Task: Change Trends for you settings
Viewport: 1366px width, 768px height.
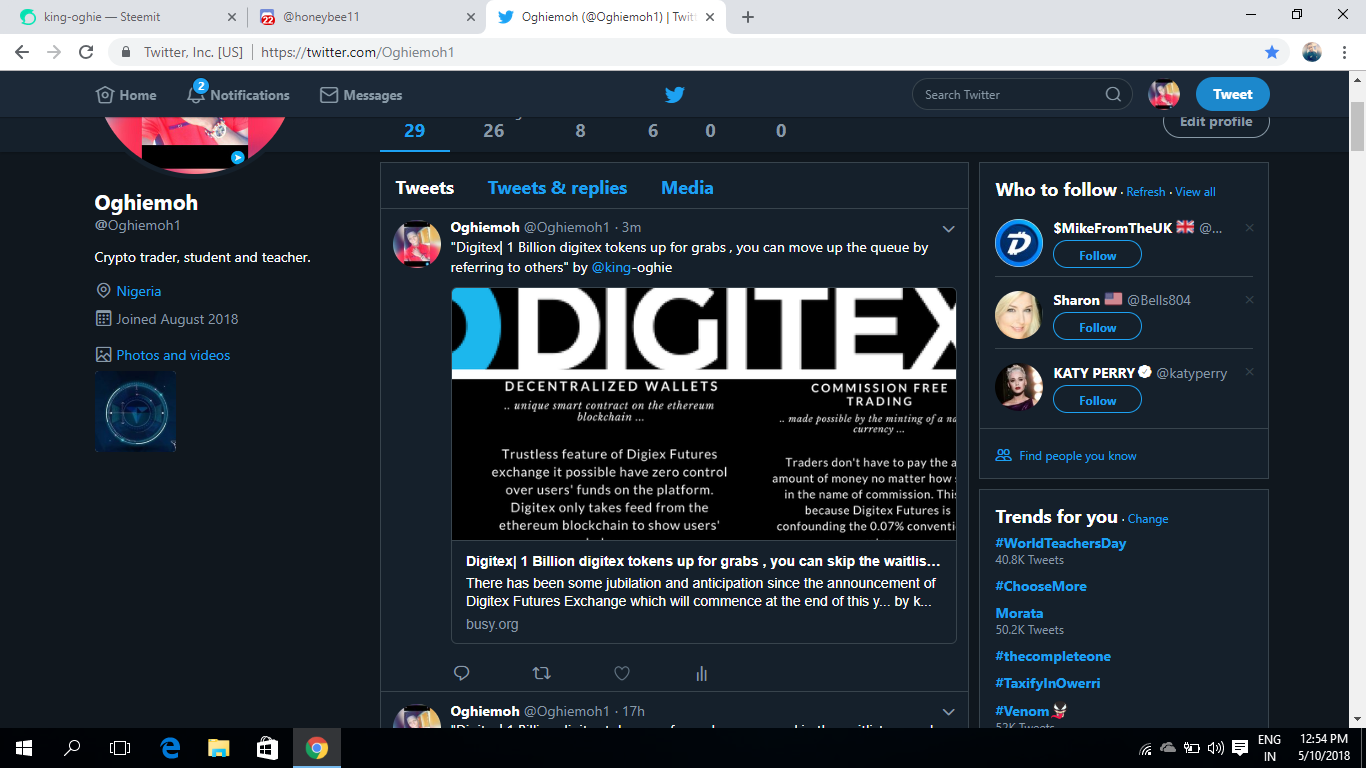Action: (1148, 519)
